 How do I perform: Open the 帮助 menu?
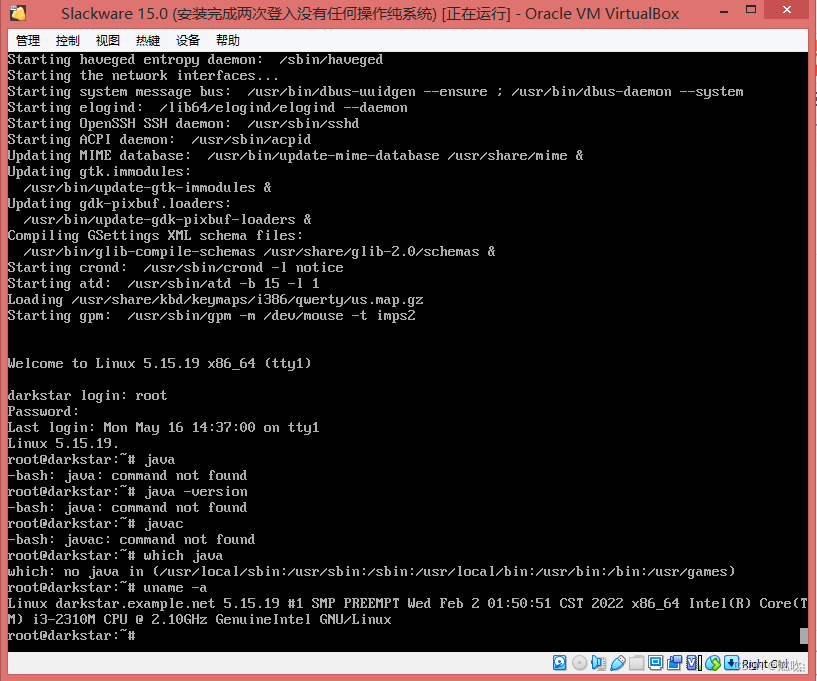pyautogui.click(x=226, y=40)
